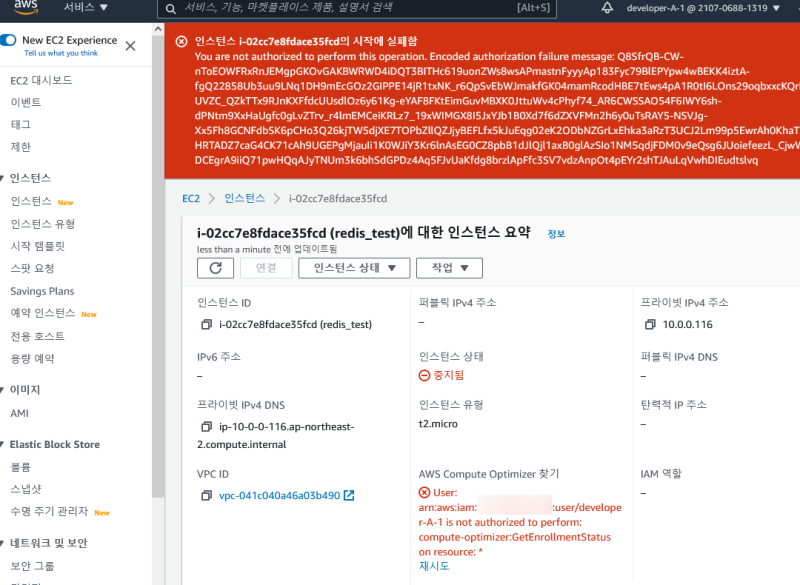Click the 중지됨 stopped status
This screenshot has width=800, height=585.
442,375
